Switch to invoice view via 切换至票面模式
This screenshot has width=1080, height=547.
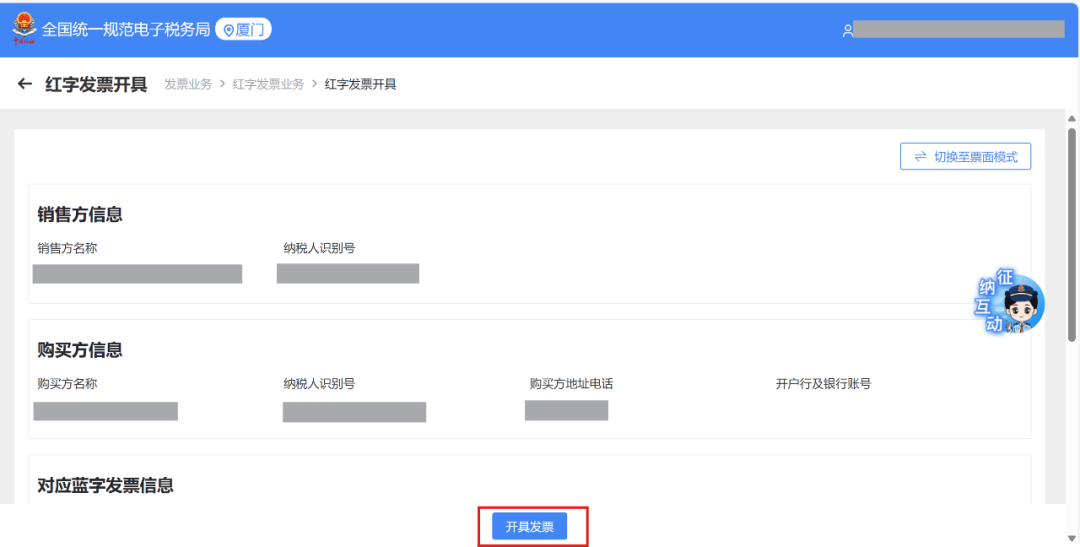tap(965, 157)
